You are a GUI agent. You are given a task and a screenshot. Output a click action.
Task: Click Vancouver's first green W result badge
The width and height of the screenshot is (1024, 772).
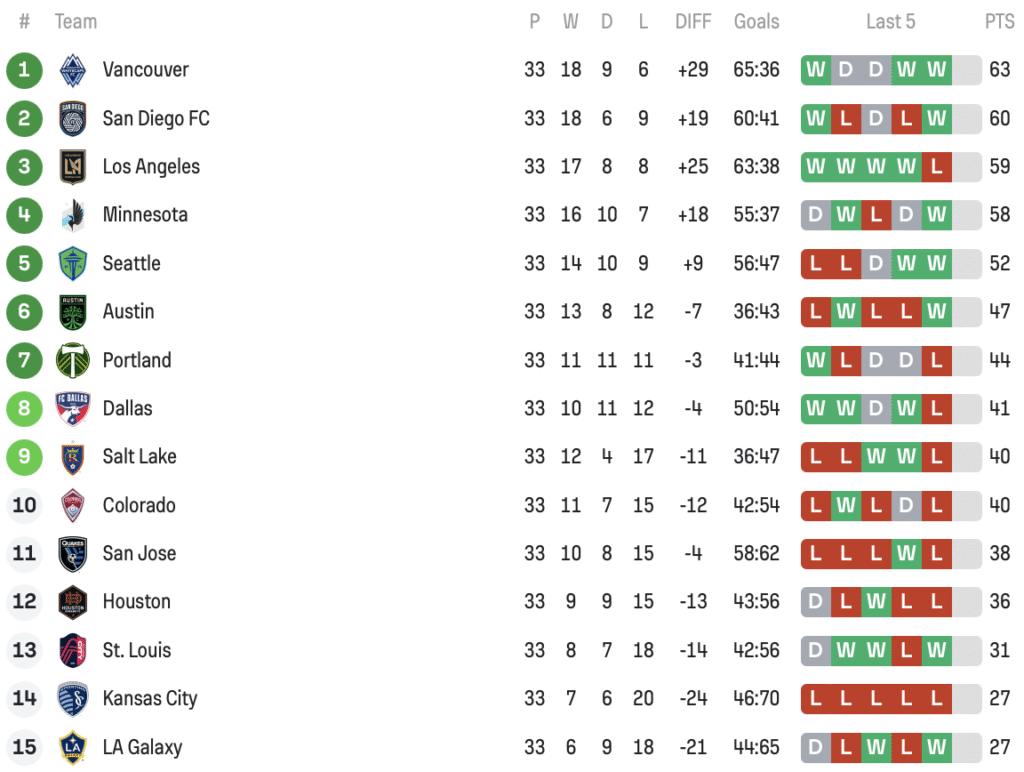tap(816, 70)
